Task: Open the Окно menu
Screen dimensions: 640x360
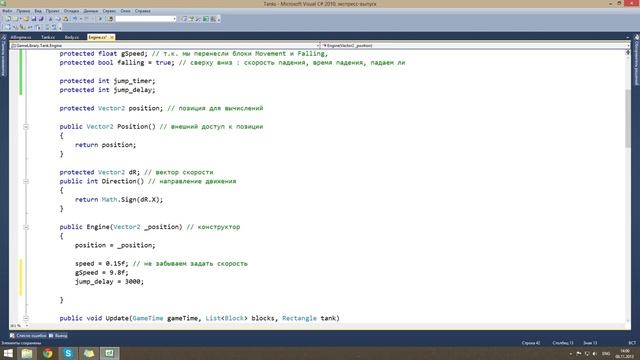Action: point(126,11)
